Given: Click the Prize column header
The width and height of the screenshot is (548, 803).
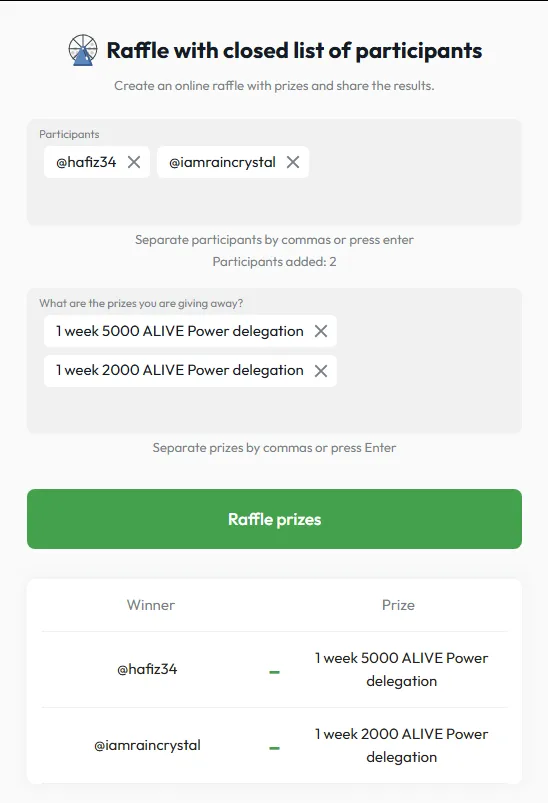Looking at the screenshot, I should [x=398, y=605].
